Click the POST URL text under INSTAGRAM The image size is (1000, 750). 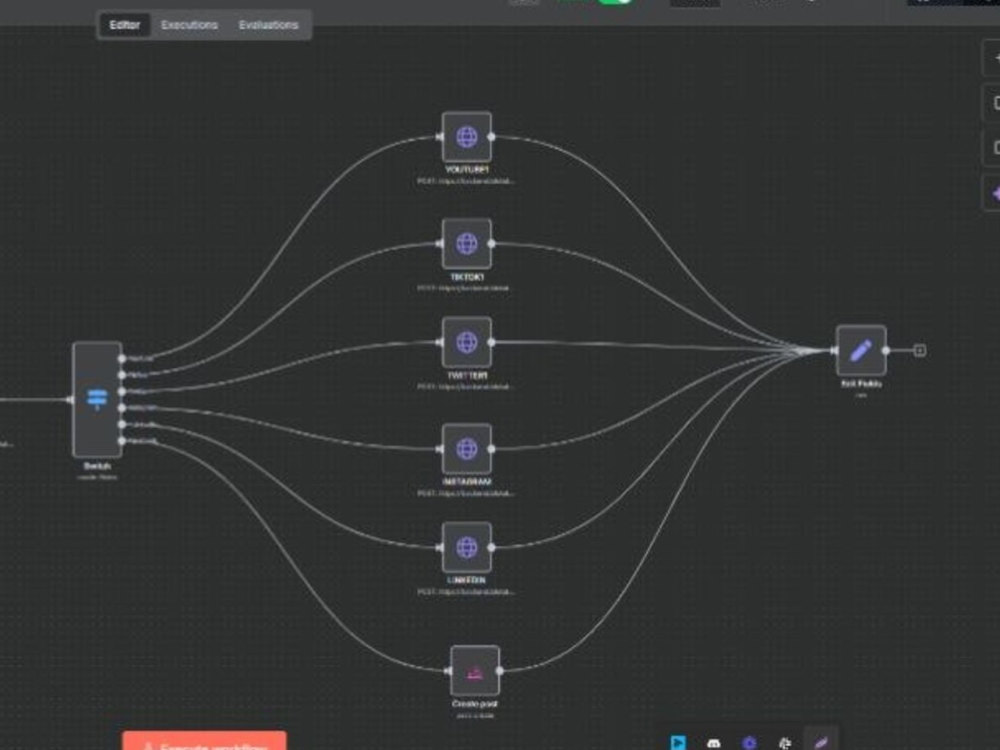click(466, 493)
